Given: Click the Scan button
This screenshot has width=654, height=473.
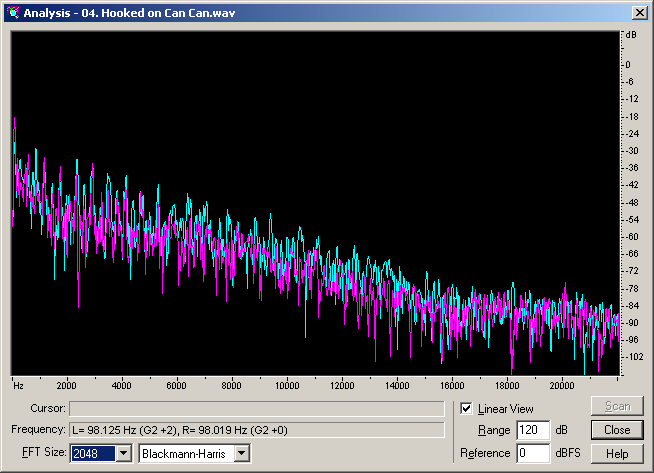Looking at the screenshot, I should click(617, 407).
